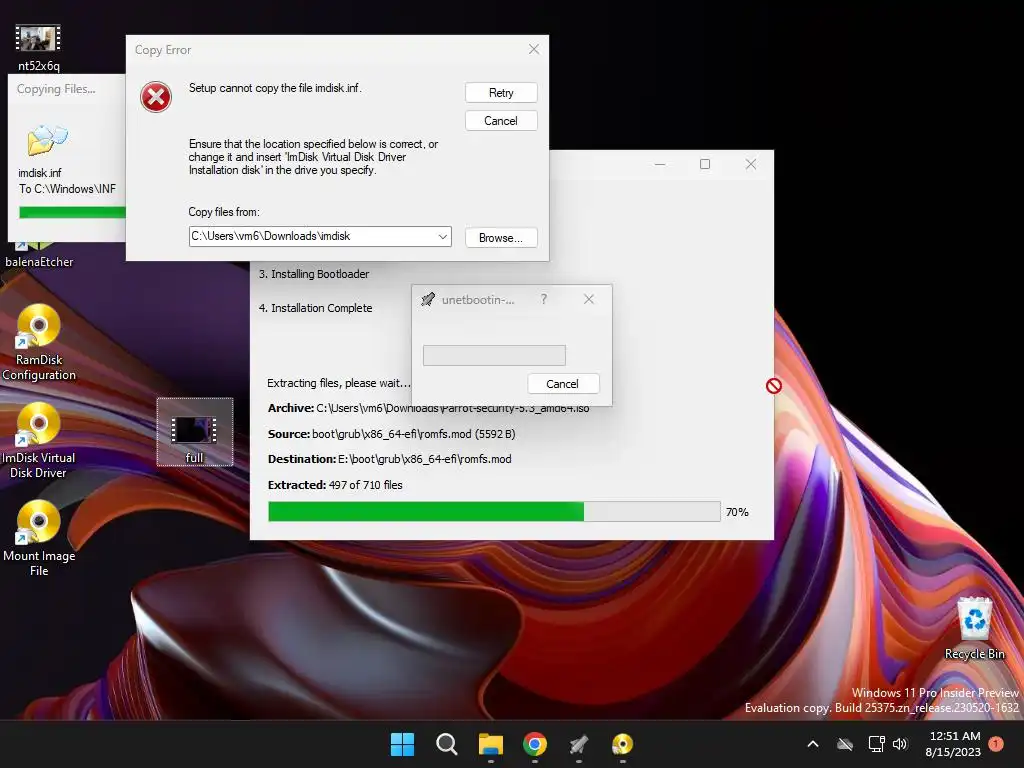
Task: Click the Source romfs.mod line
Action: [392, 434]
